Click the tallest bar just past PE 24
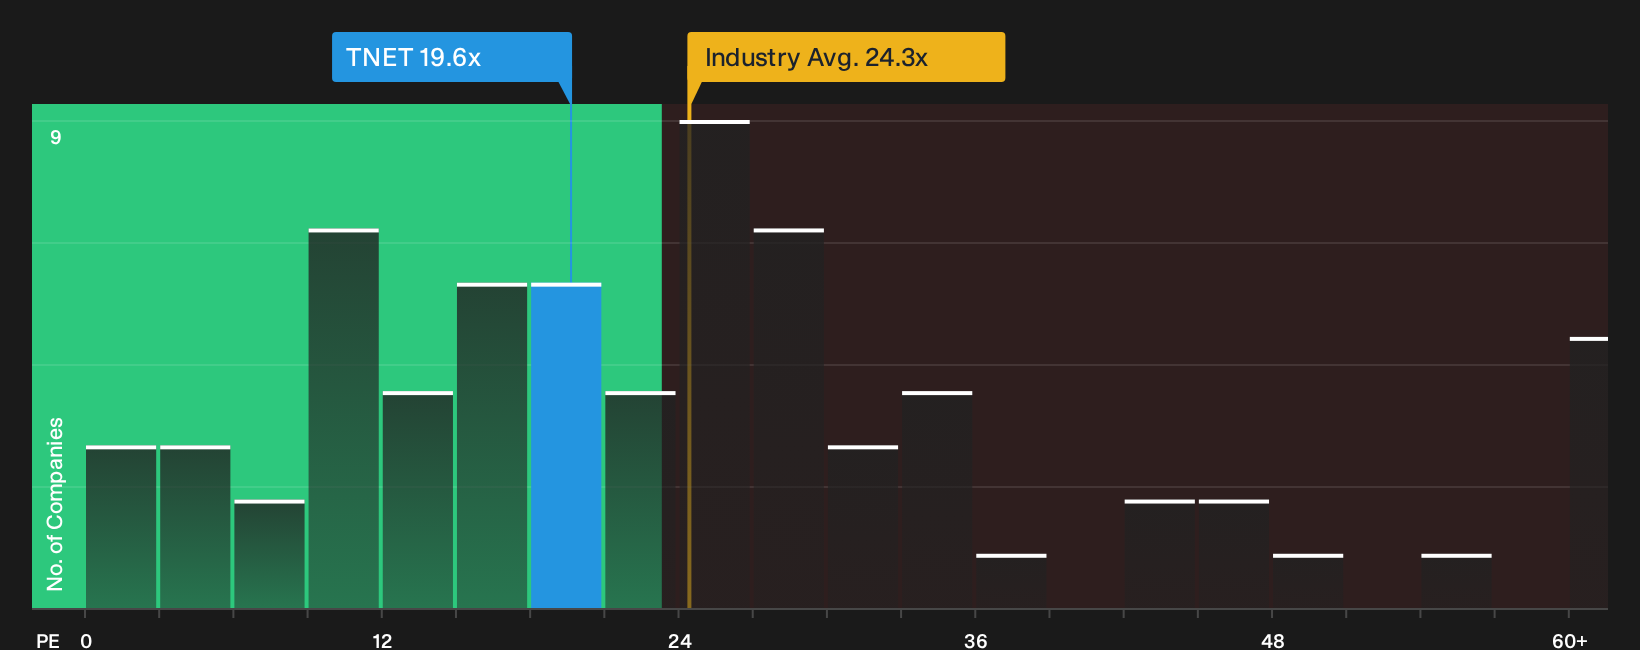This screenshot has width=1640, height=650. 714,364
